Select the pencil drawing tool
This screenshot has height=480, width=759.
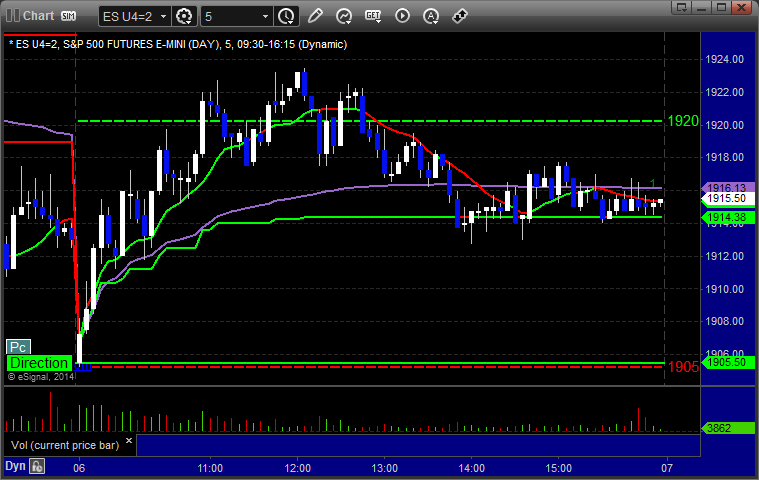tap(315, 16)
